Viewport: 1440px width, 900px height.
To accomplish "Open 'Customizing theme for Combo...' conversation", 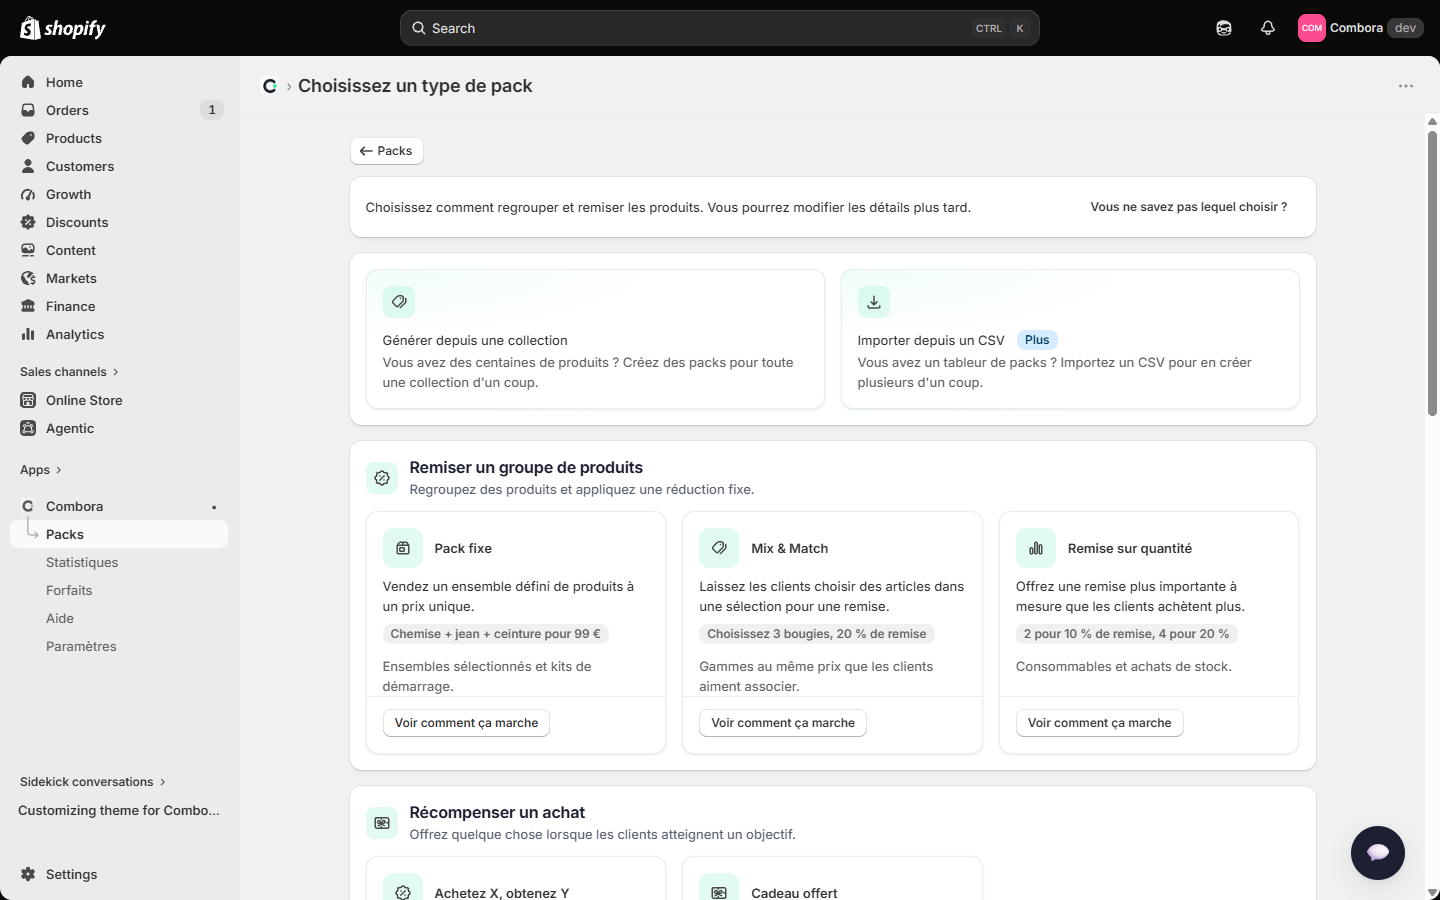I will [x=119, y=810].
